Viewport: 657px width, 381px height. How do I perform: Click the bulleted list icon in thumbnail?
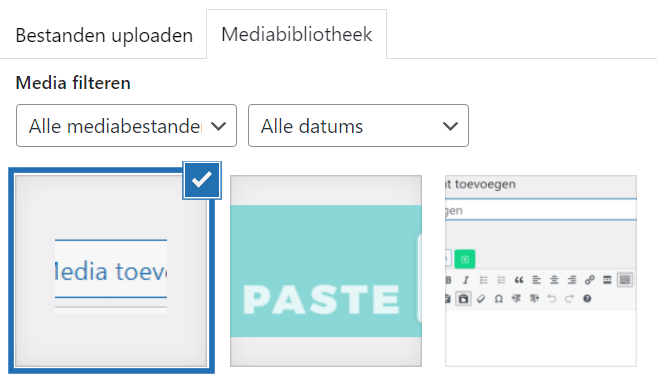[484, 280]
